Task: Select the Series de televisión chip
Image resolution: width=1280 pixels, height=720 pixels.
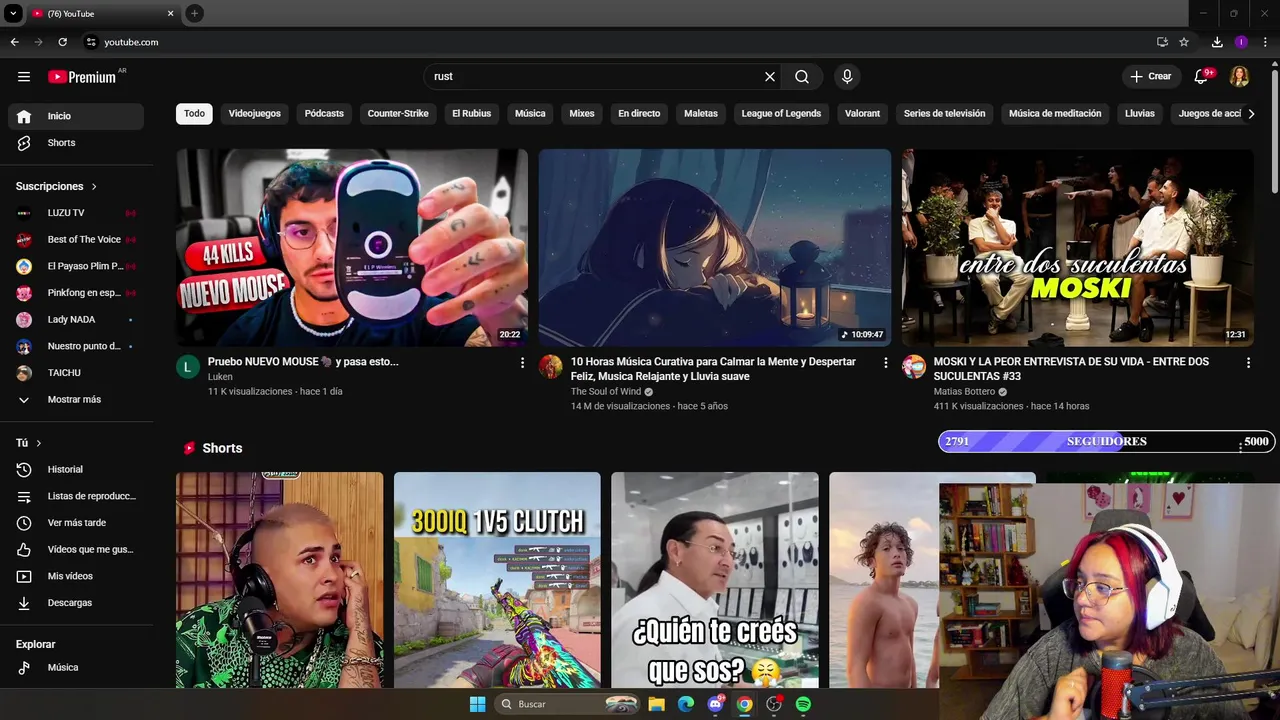Action: [x=944, y=114]
